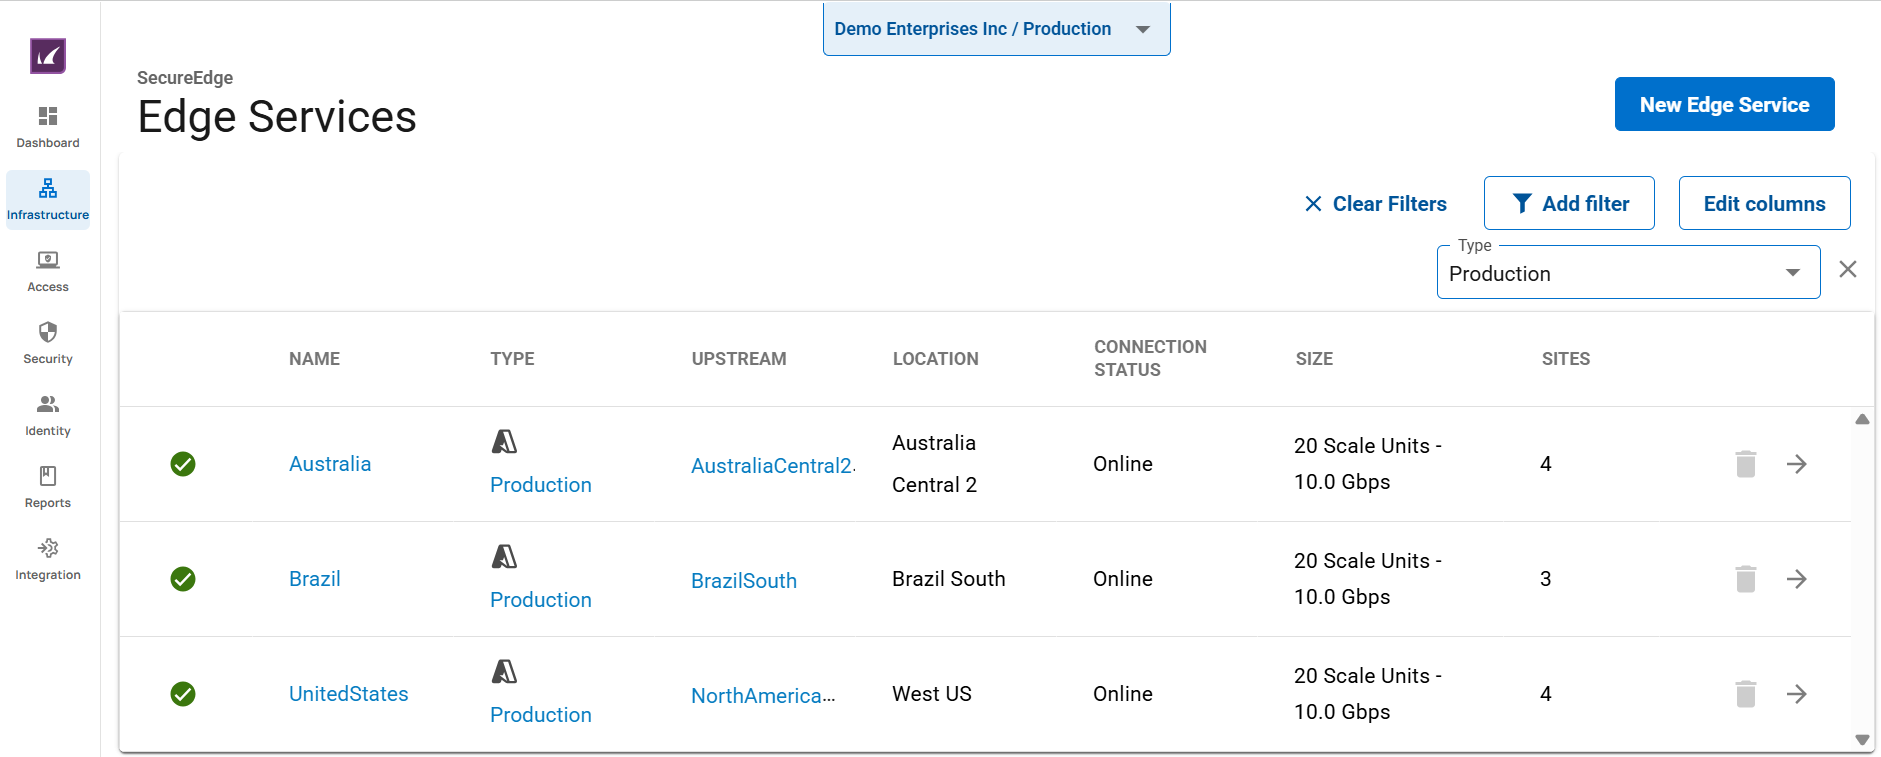Click the New Edge Service button
Screen dimensions: 1881x757
pyautogui.click(x=1723, y=104)
